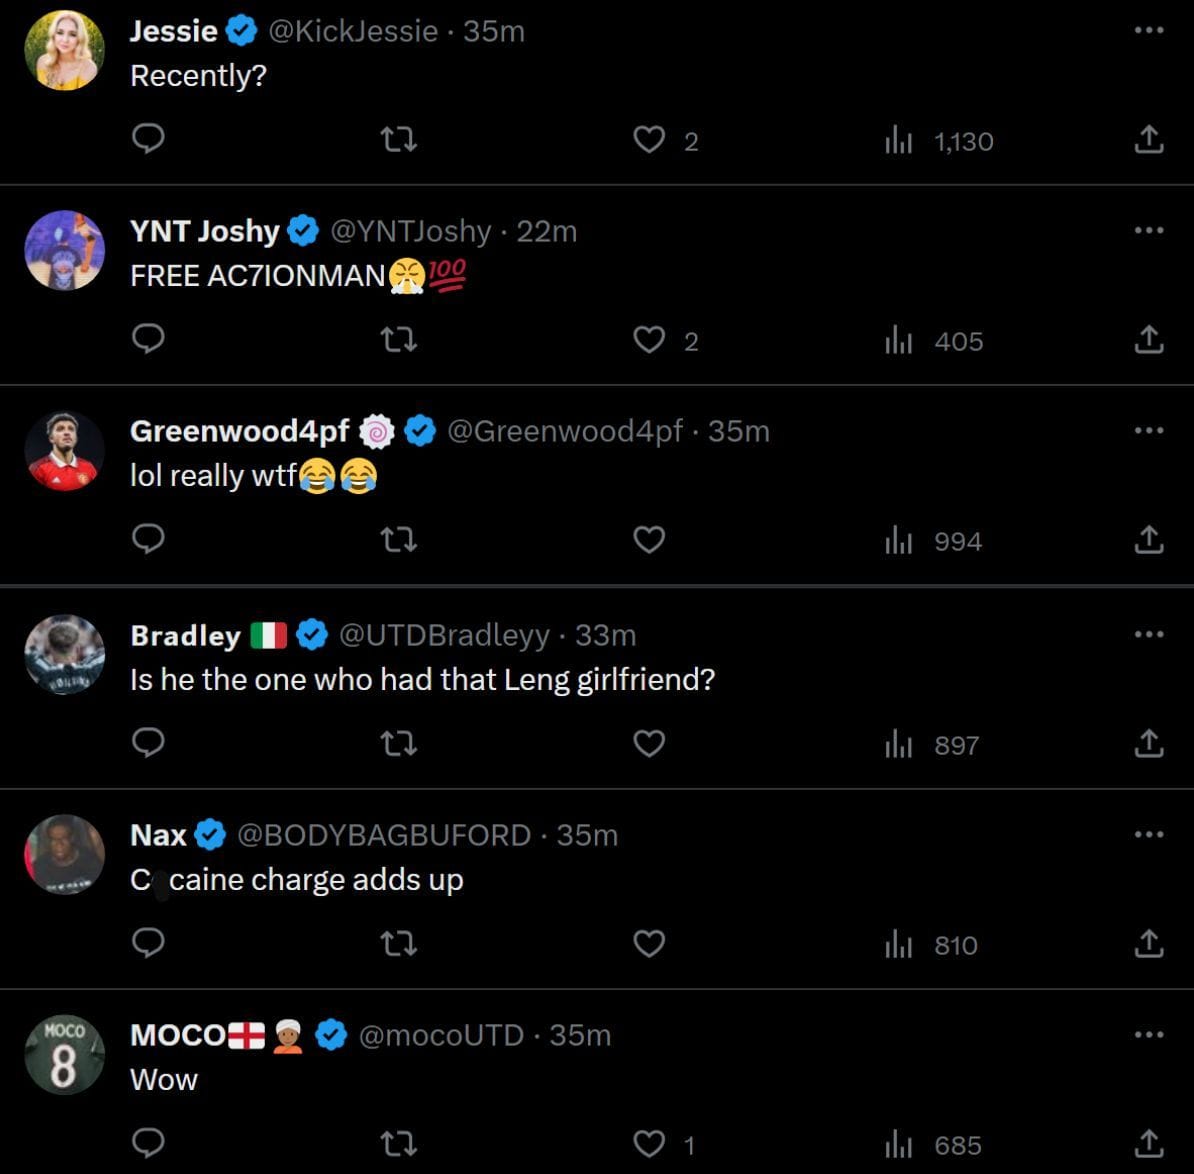Open more options on Jessie's tweet
Viewport: 1194px width, 1174px height.
click(1149, 31)
